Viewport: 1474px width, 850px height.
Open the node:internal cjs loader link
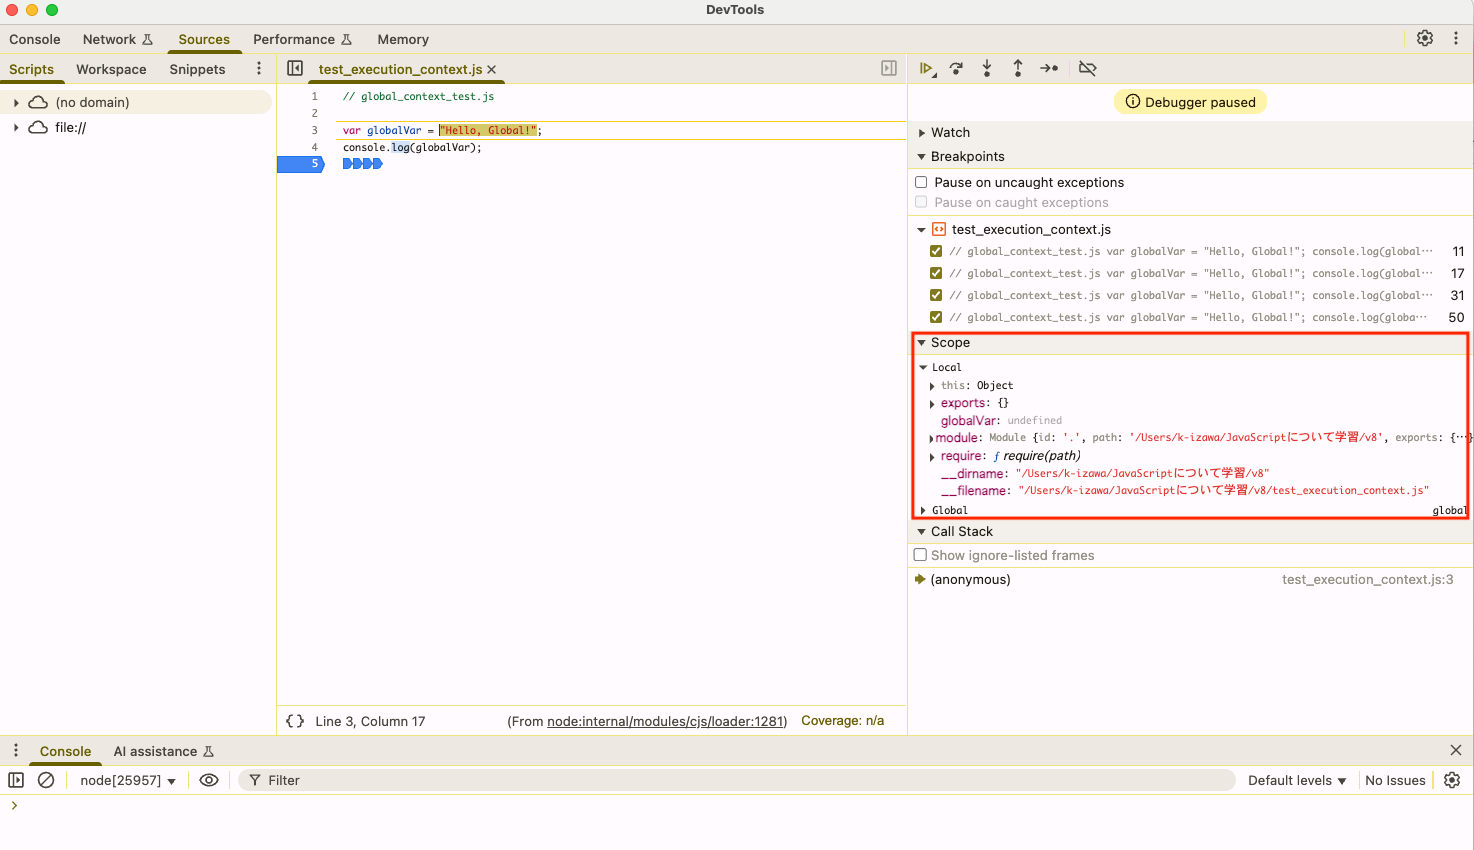click(x=665, y=720)
